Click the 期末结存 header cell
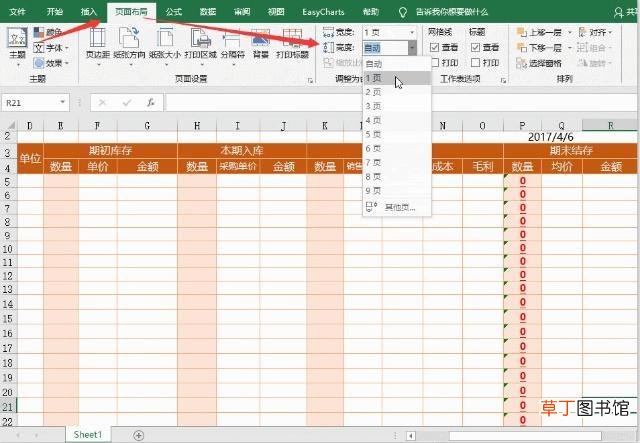Screen dimensions: 640x443 point(571,151)
